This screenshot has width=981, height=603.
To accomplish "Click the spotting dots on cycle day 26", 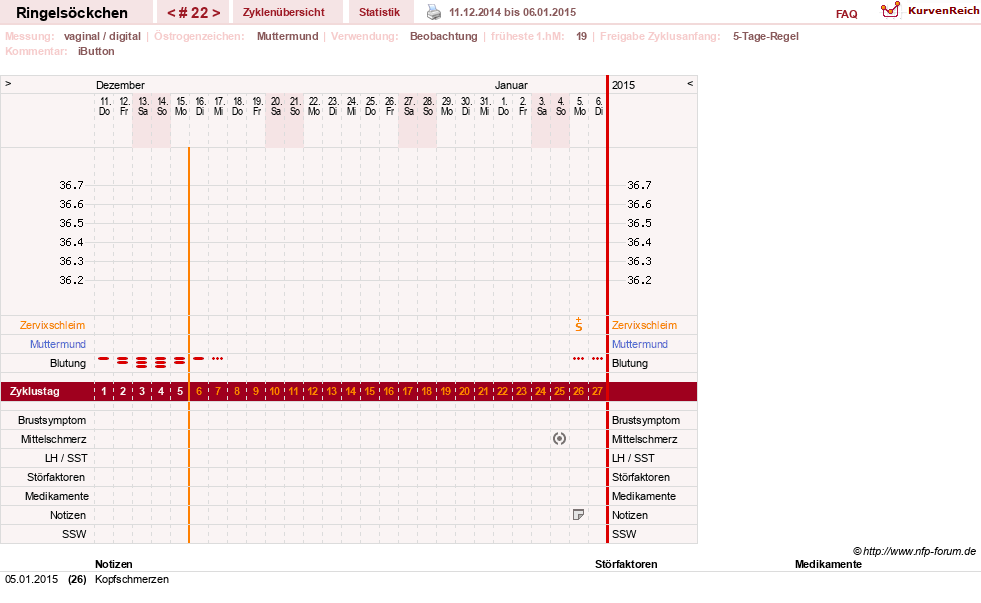I will click(579, 359).
